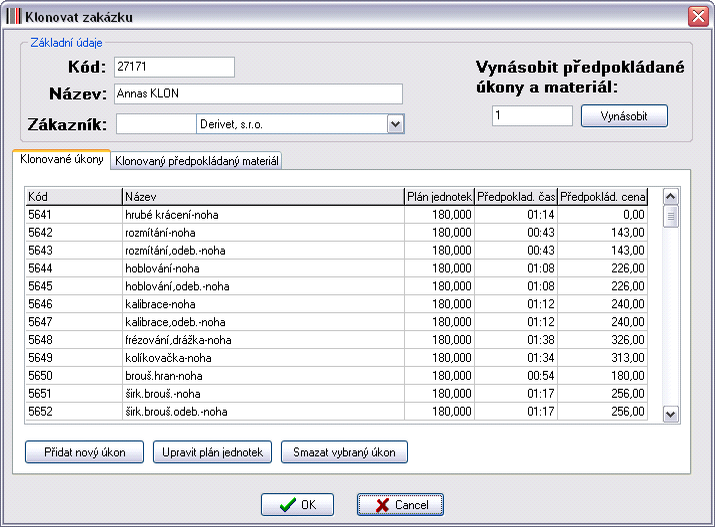Click the Název field containing Annas KLON
The width and height of the screenshot is (715, 527).
[x=258, y=94]
